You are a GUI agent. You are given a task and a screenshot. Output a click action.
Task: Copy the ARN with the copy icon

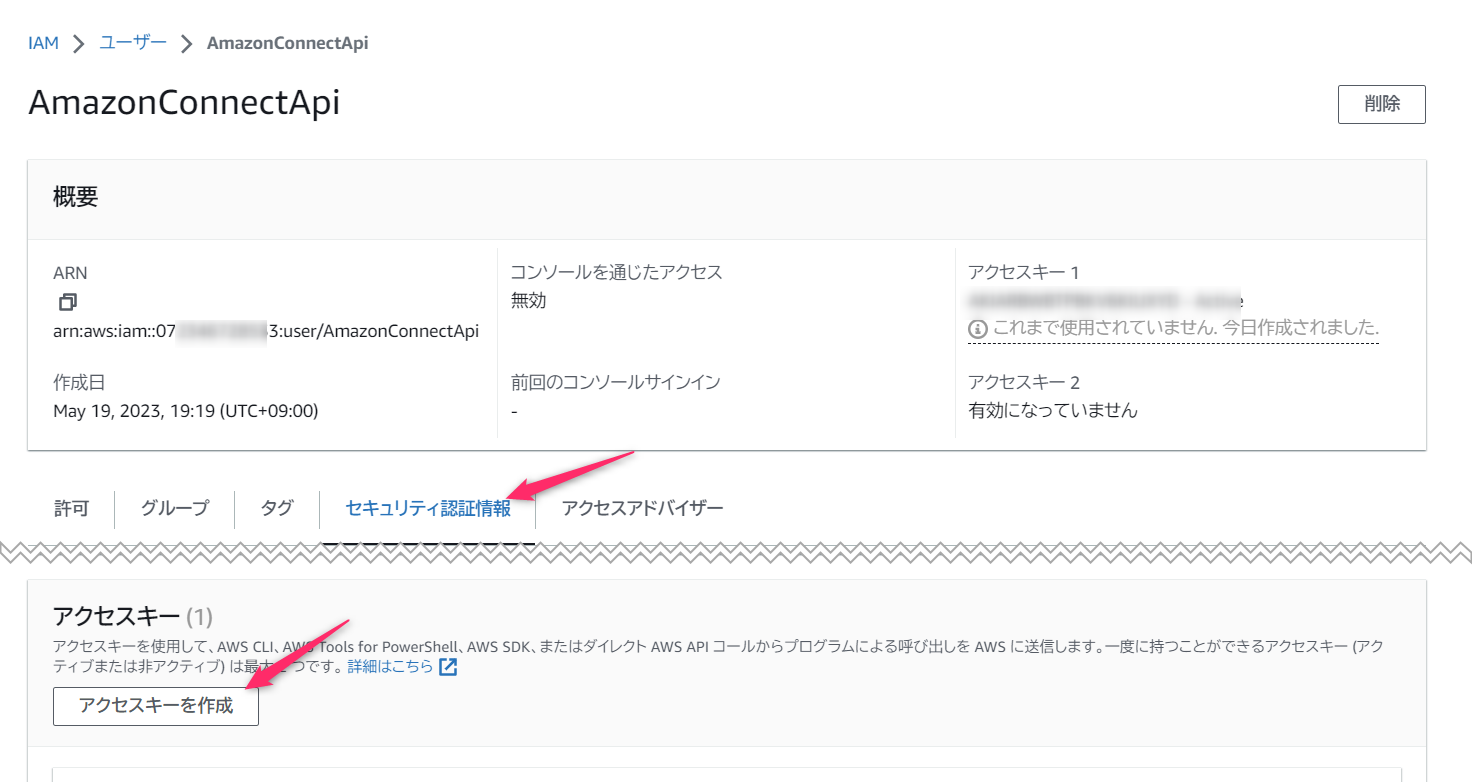(x=68, y=301)
